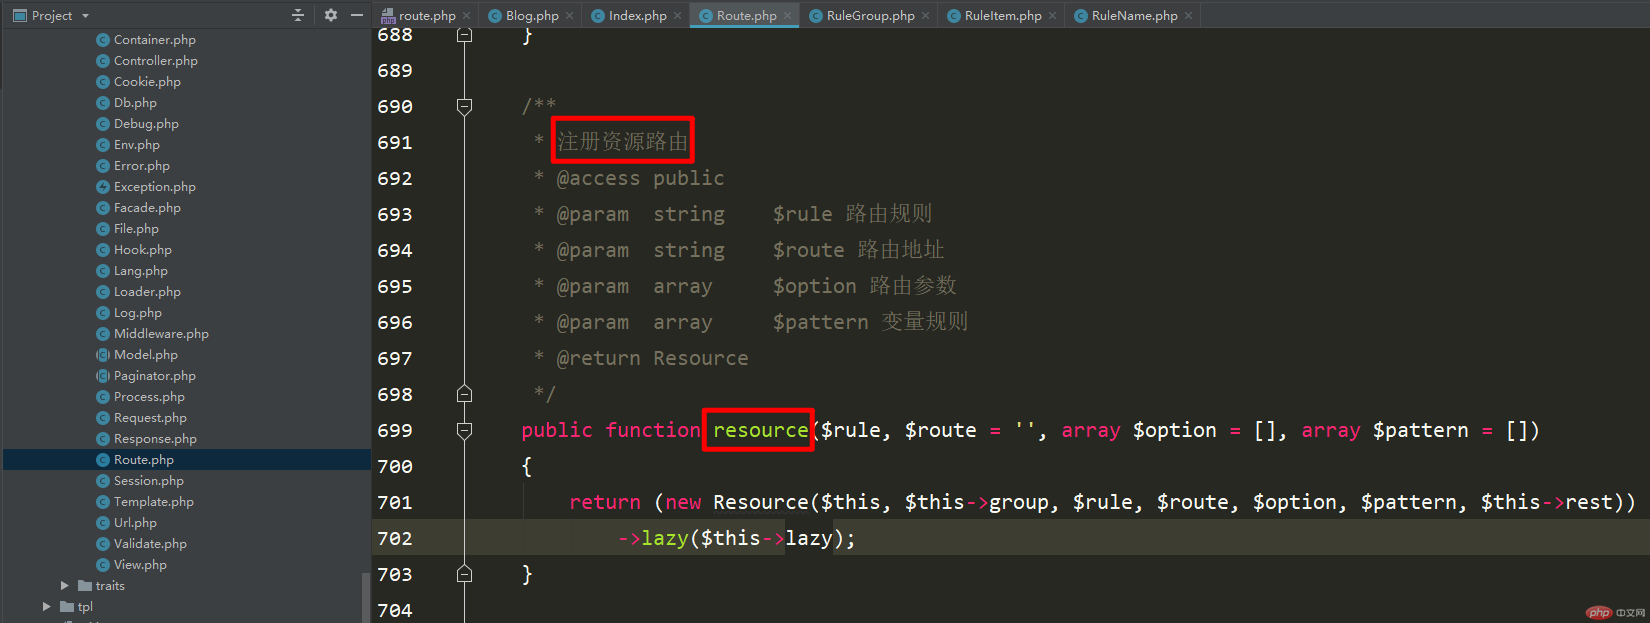Screen dimensions: 1650x623
Task: Close the route.php tab
Action: (x=466, y=16)
